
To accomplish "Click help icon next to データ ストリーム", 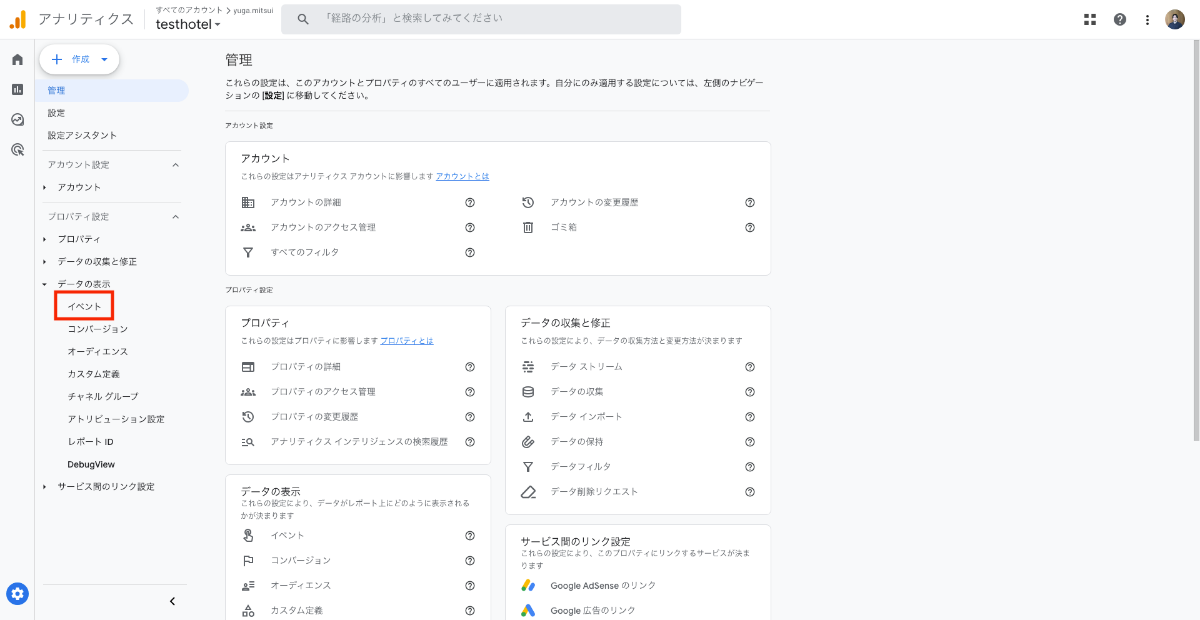I will tap(749, 367).
